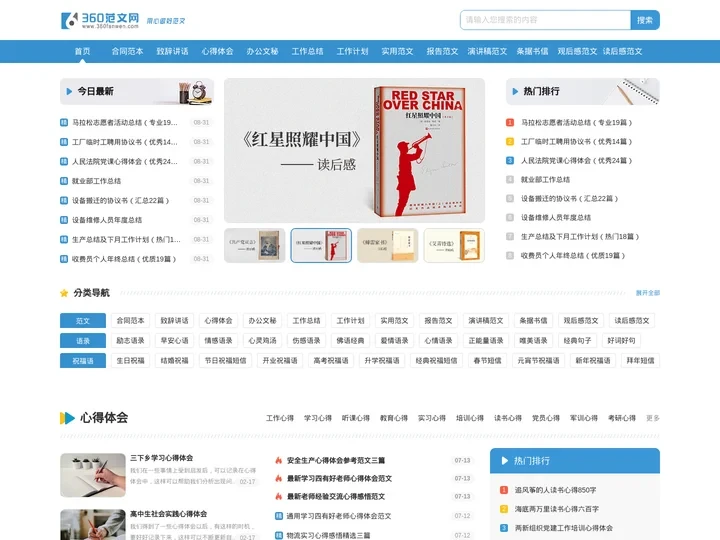Screen dimensions: 720x540
Task: Open 收费员个人年终总结 in 今日最新 list
Action: [x=124, y=259]
